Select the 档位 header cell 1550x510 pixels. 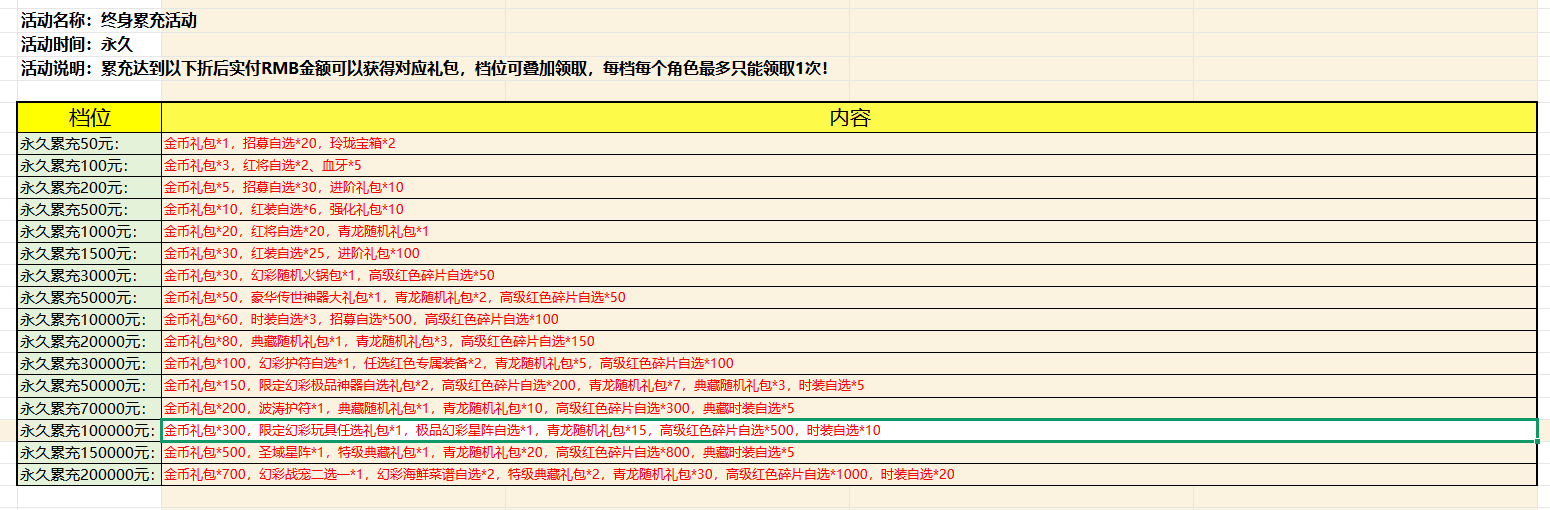pyautogui.click(x=89, y=117)
